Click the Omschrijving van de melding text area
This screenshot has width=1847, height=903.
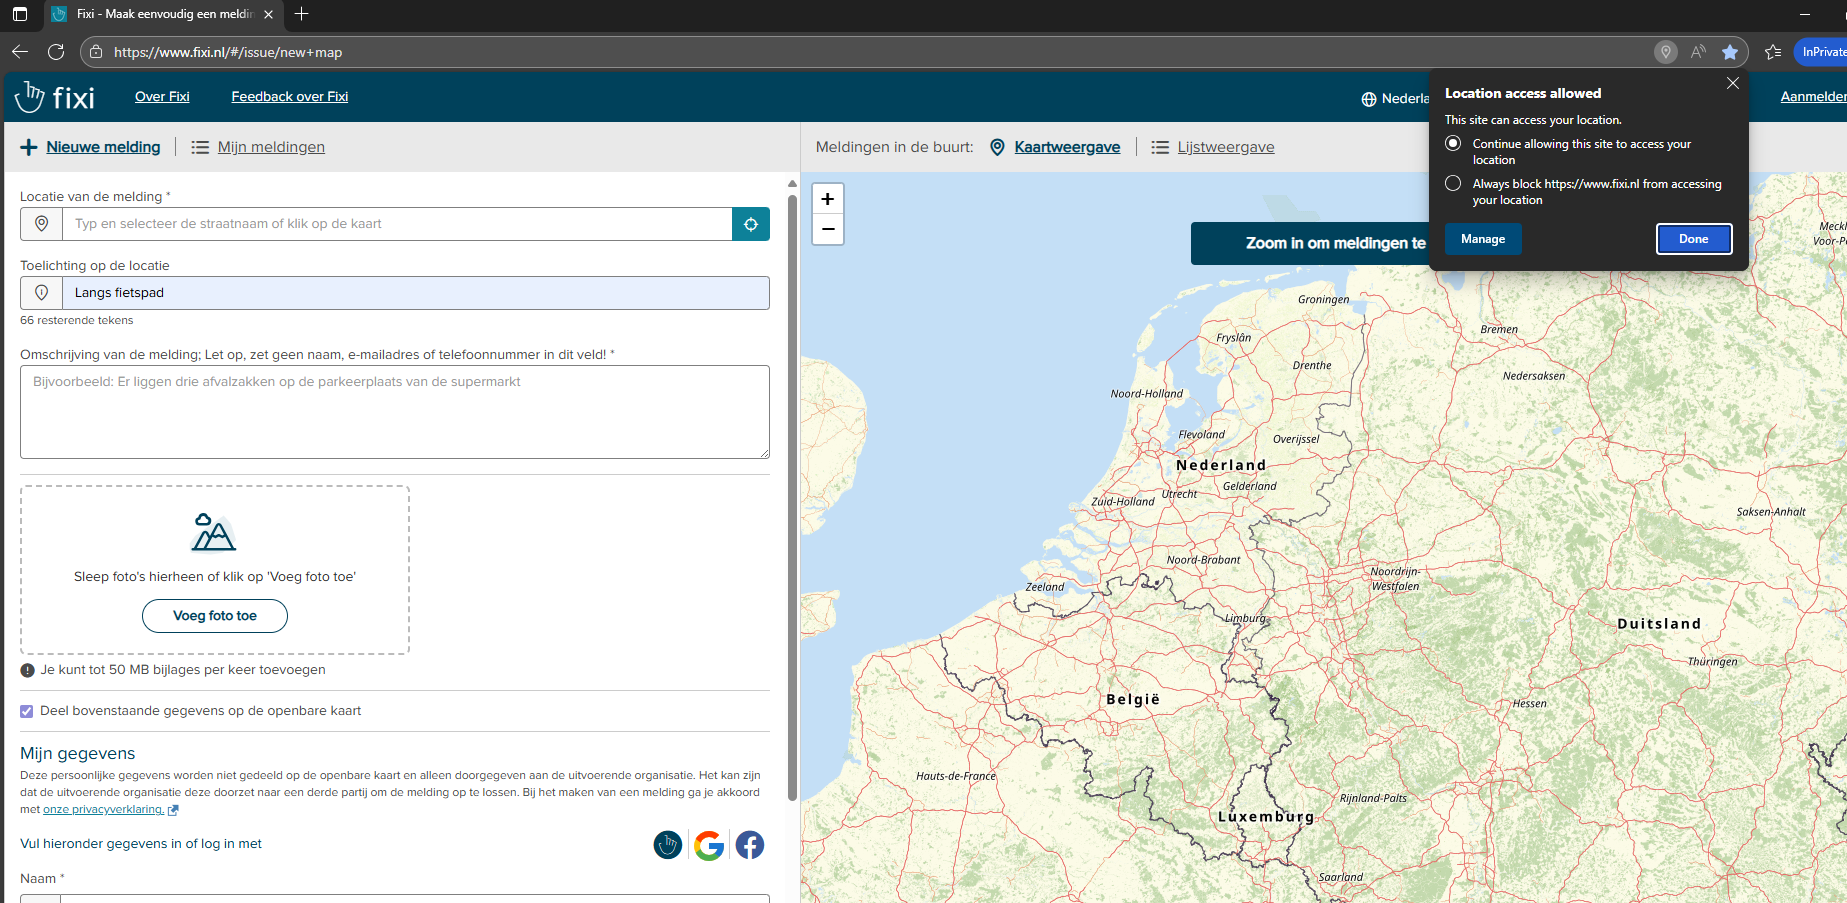pyautogui.click(x=394, y=412)
